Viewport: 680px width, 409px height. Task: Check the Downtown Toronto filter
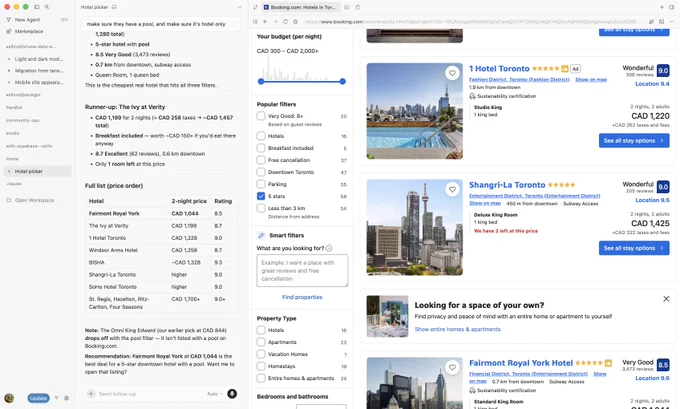[x=261, y=172]
